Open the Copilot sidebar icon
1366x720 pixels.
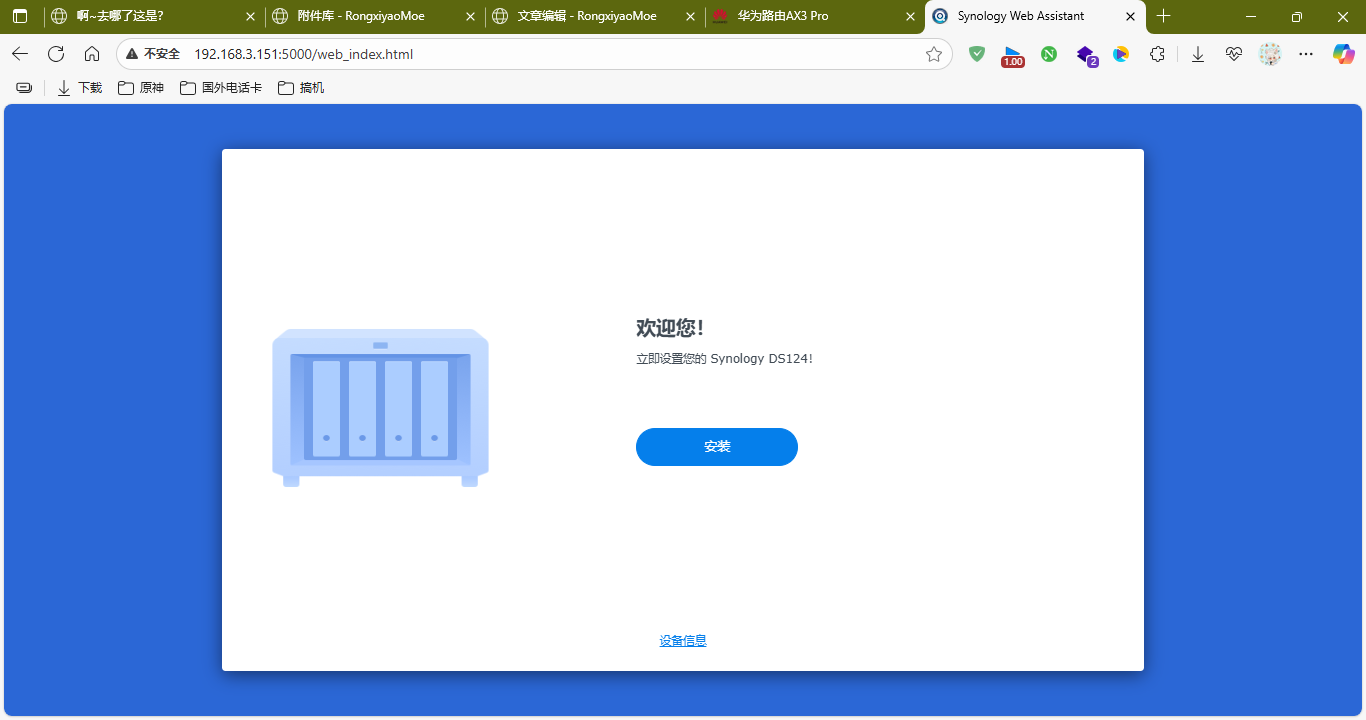click(x=1344, y=54)
